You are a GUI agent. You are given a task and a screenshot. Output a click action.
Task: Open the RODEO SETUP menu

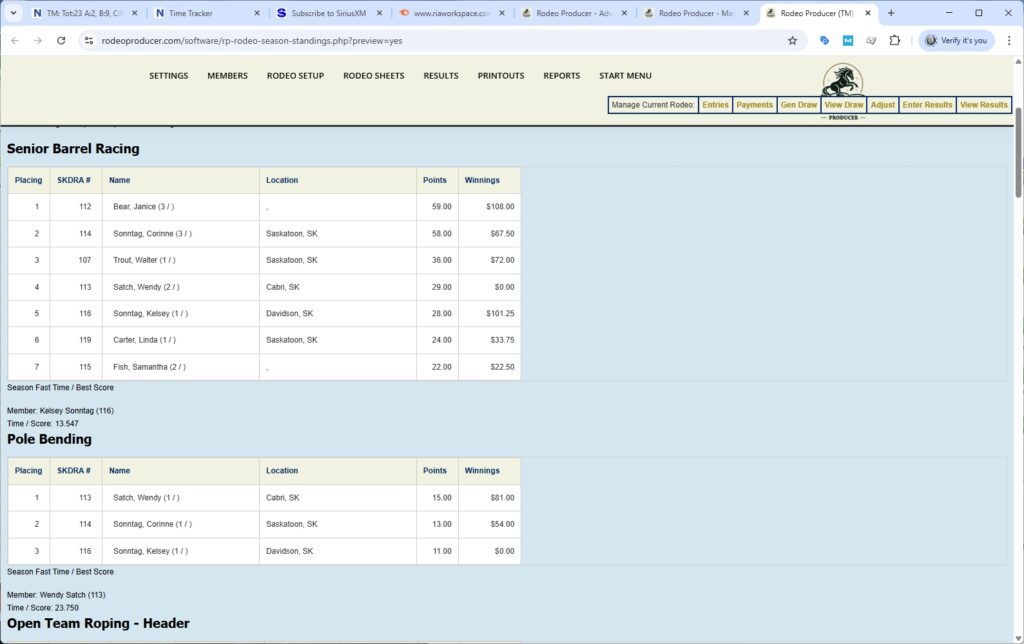coord(295,76)
